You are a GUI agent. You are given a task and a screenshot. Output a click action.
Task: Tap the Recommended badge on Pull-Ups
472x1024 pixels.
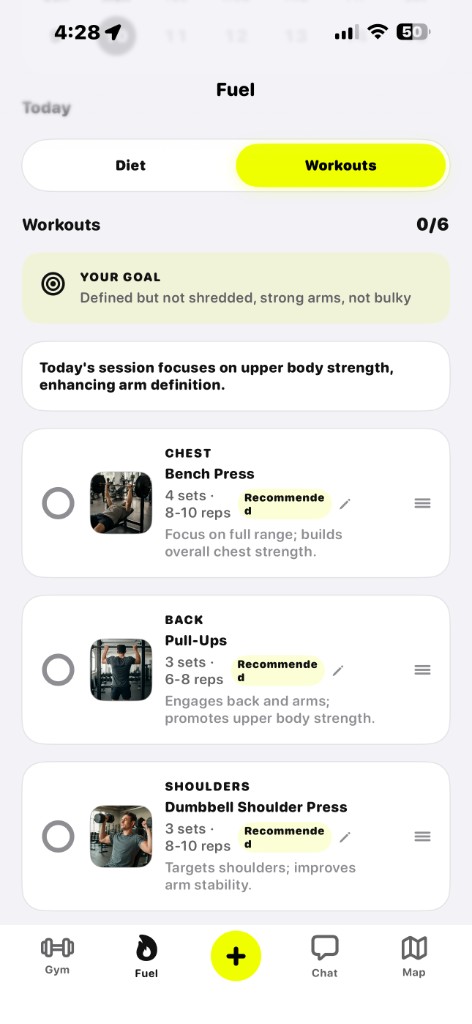(x=277, y=670)
